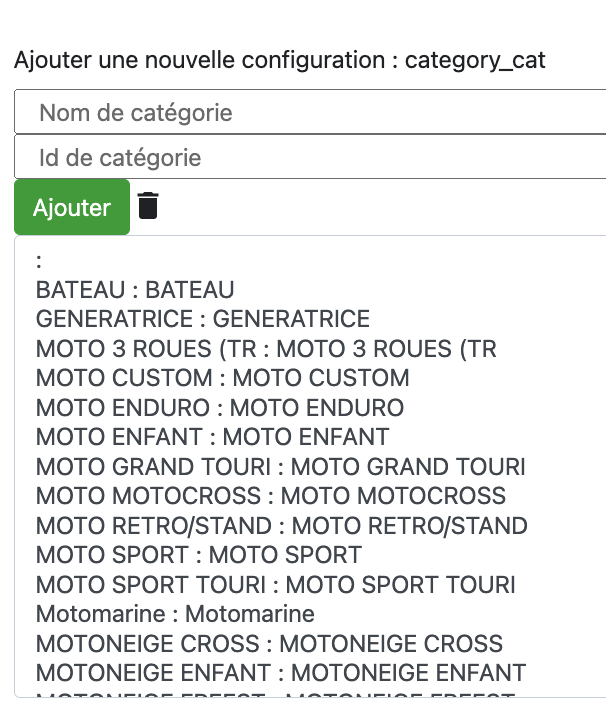The image size is (606, 712).
Task: Pick the MOTONEIGE ENFANT entry
Action: (x=281, y=672)
